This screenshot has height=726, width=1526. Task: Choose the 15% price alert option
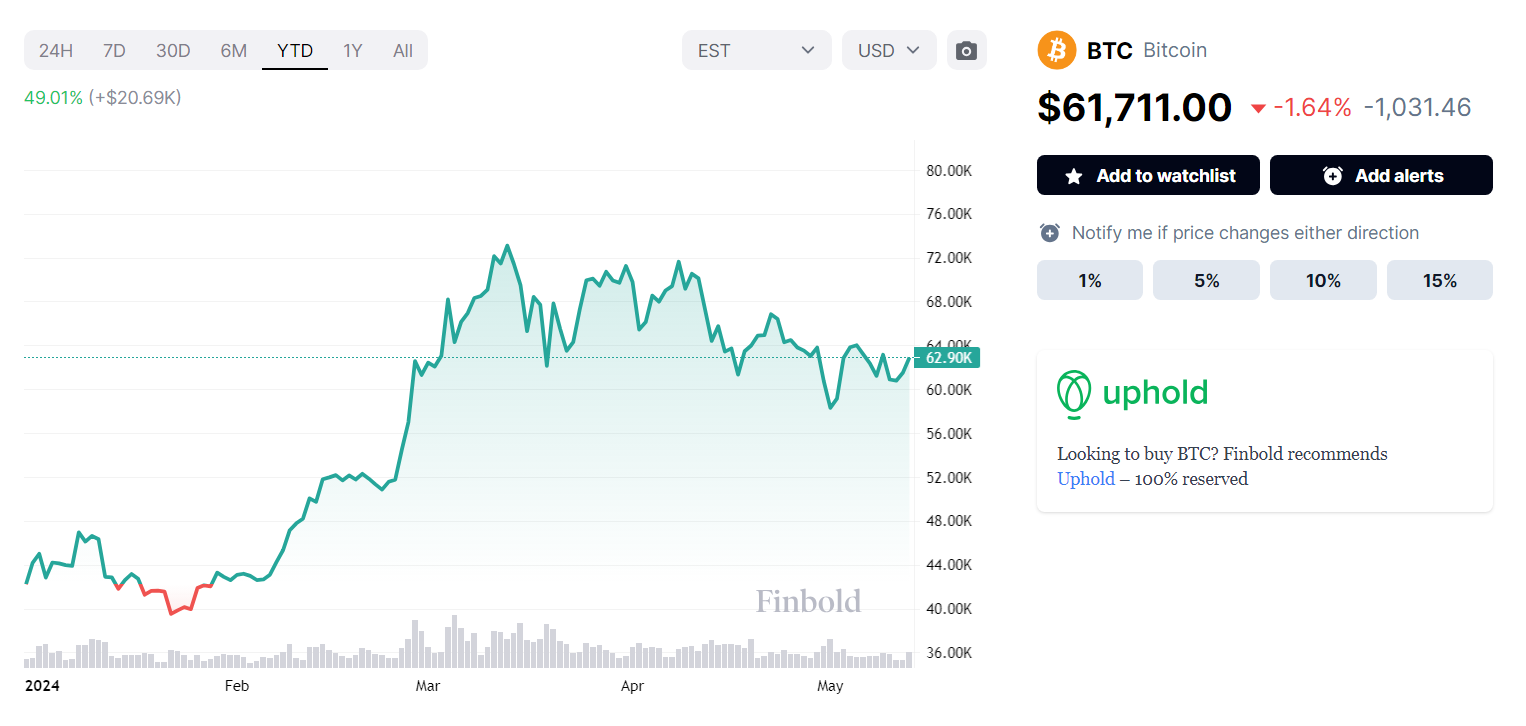(x=1439, y=281)
